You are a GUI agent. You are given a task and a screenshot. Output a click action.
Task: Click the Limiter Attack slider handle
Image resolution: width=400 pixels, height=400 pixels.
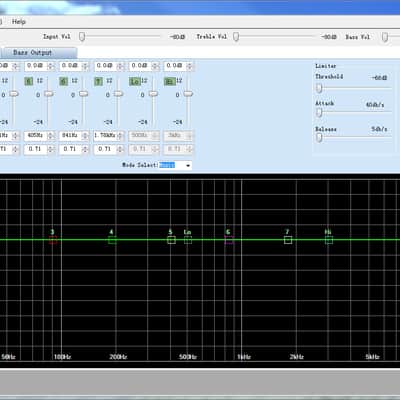point(319,113)
